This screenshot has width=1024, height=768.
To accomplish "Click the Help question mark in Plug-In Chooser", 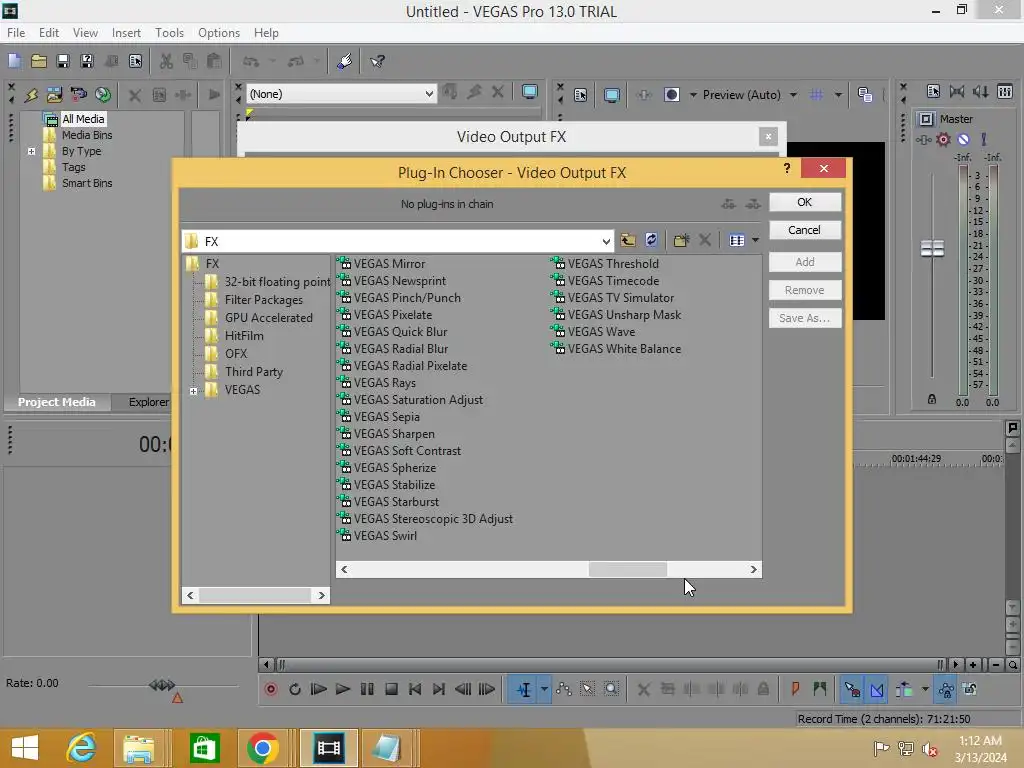I will pos(787,168).
